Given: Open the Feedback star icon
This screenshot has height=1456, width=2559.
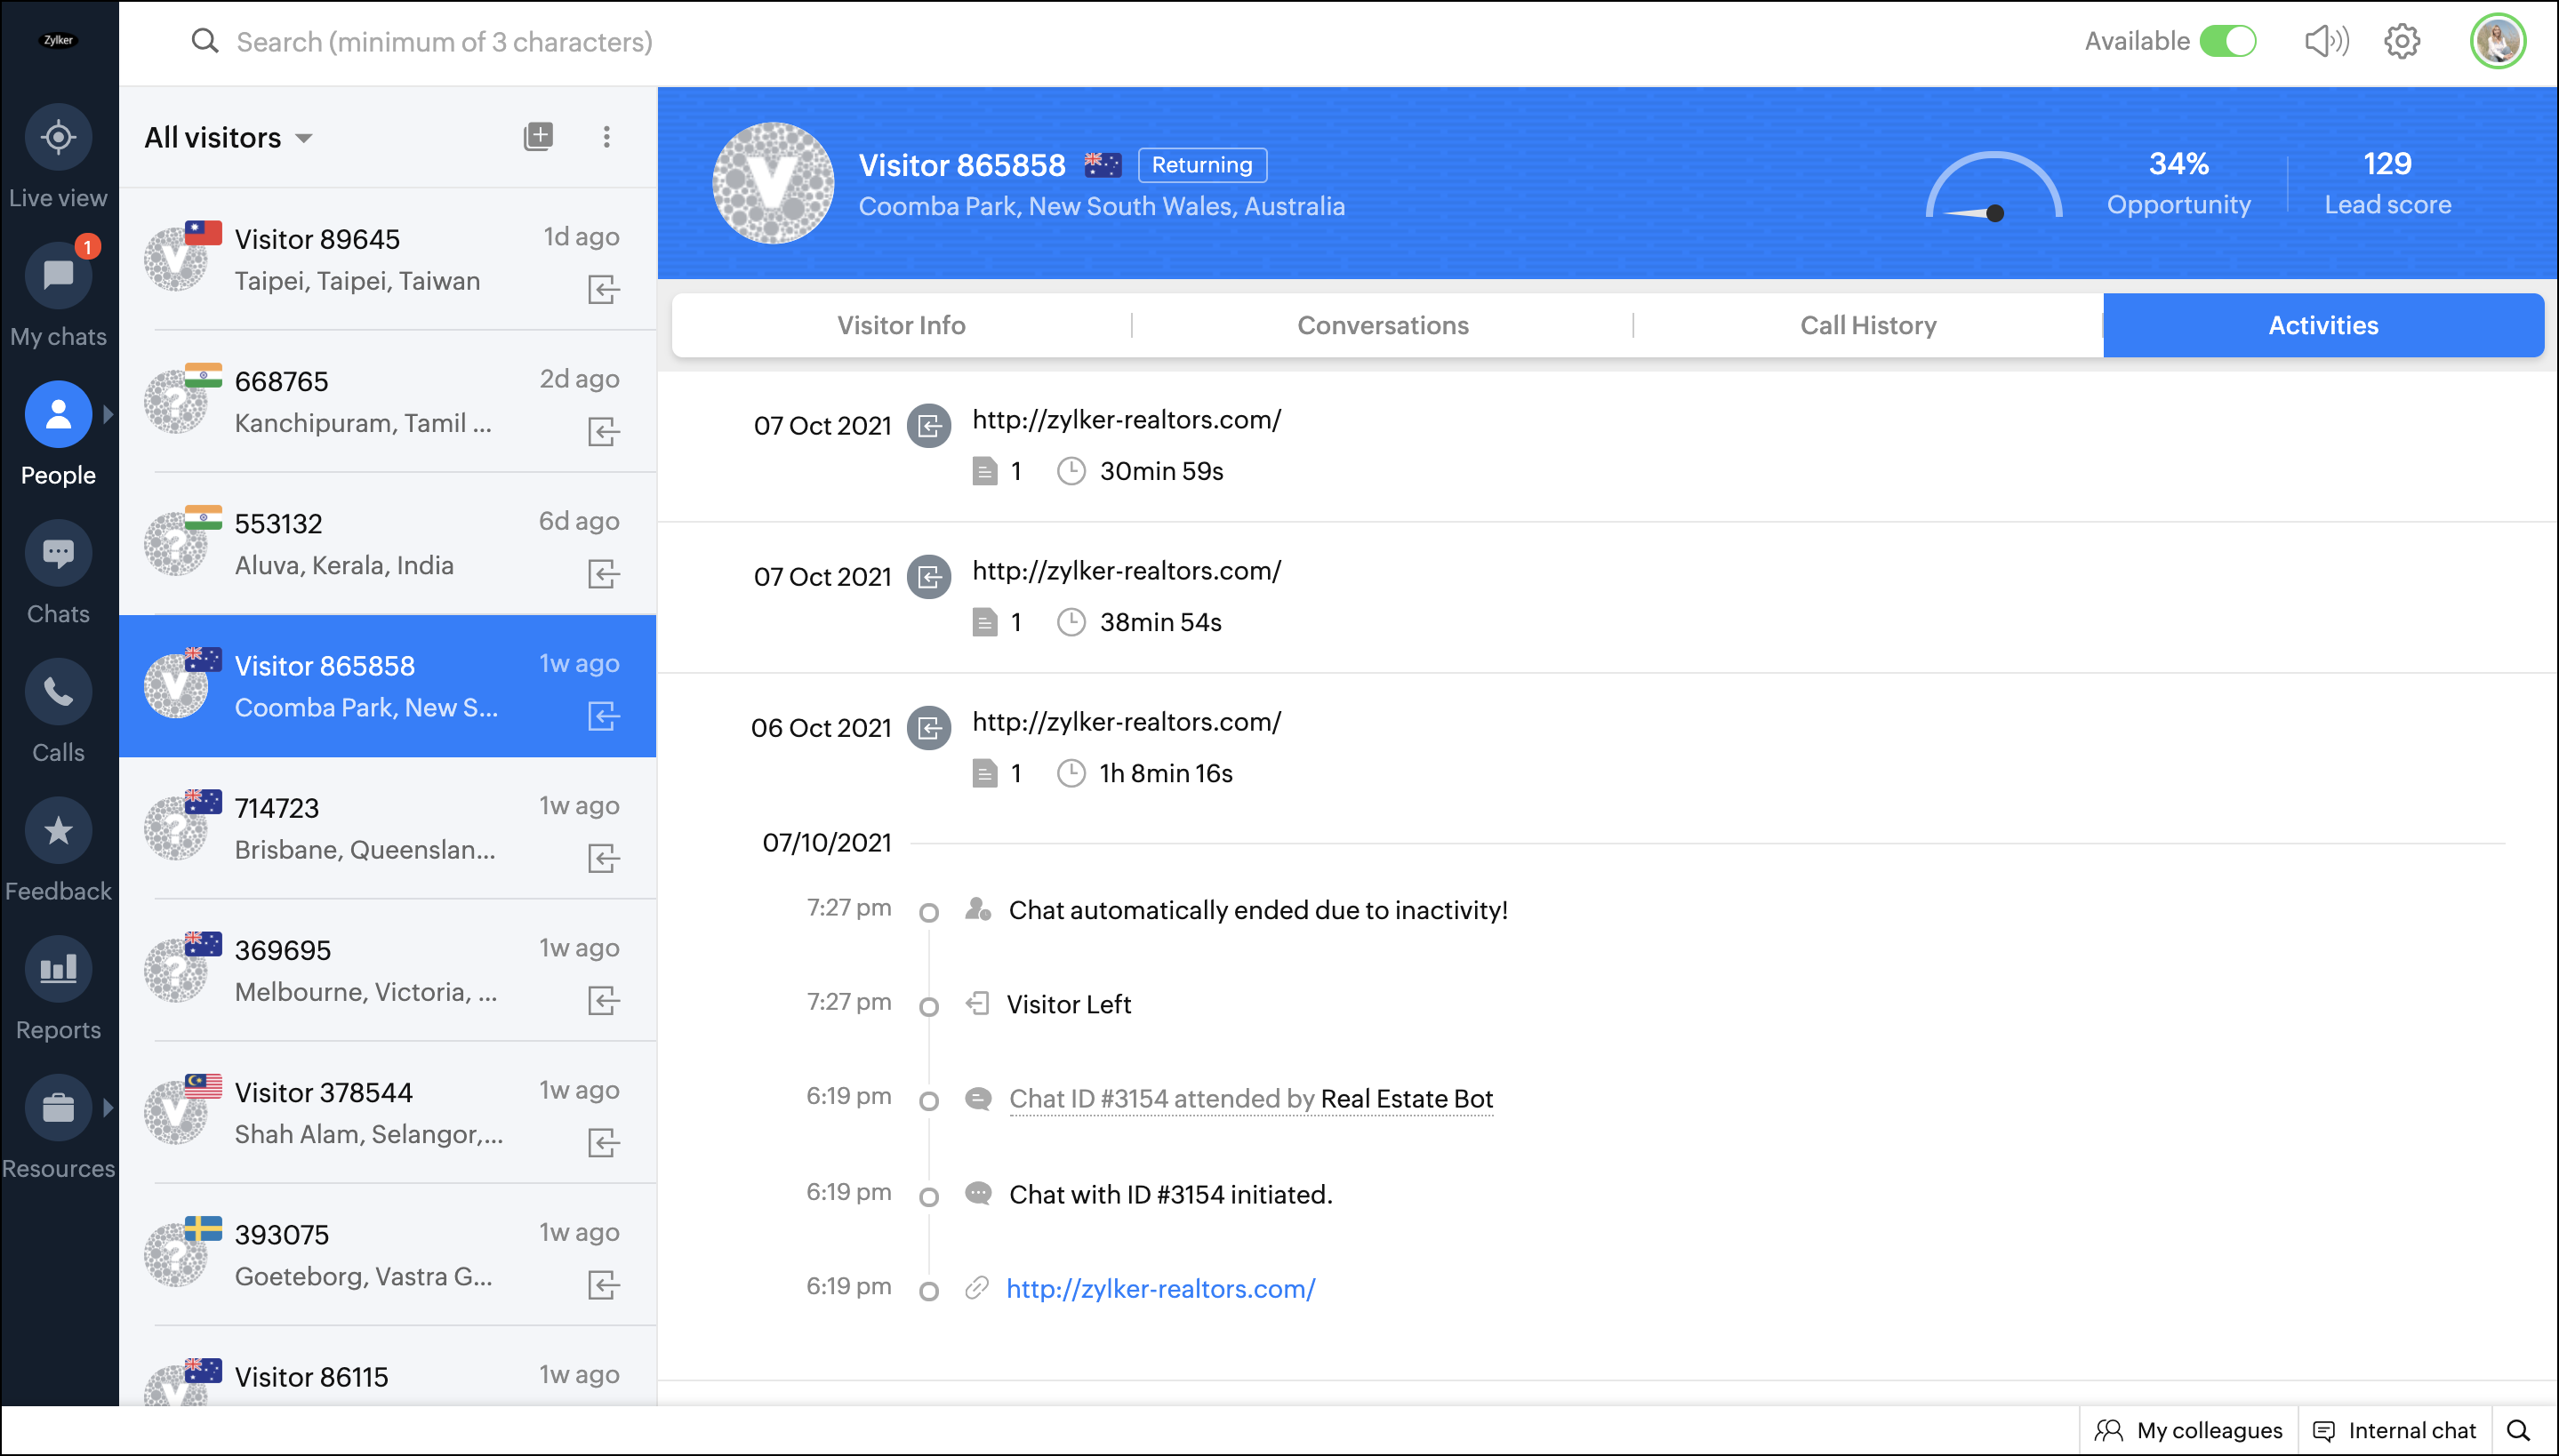Looking at the screenshot, I should tap(58, 831).
